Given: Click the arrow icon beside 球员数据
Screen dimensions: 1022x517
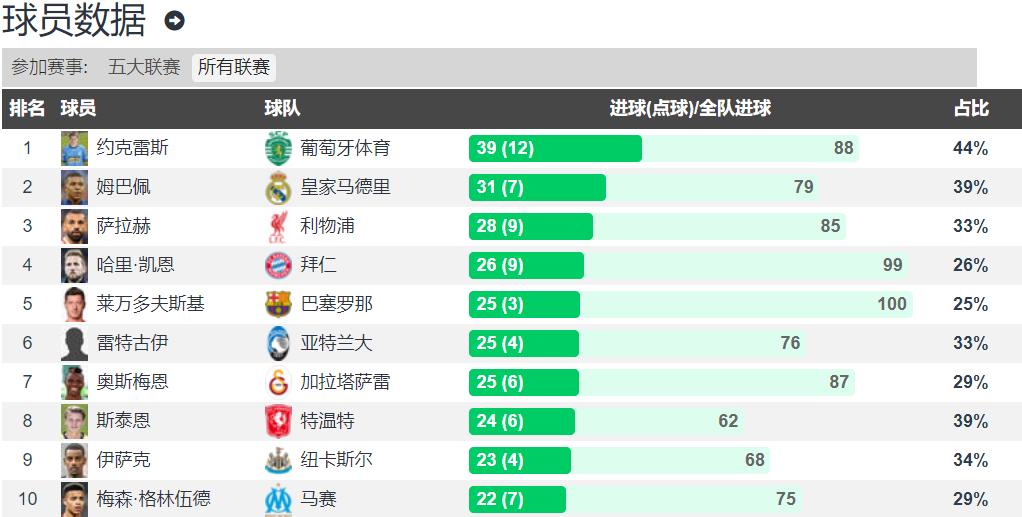Looking at the screenshot, I should 174,21.
